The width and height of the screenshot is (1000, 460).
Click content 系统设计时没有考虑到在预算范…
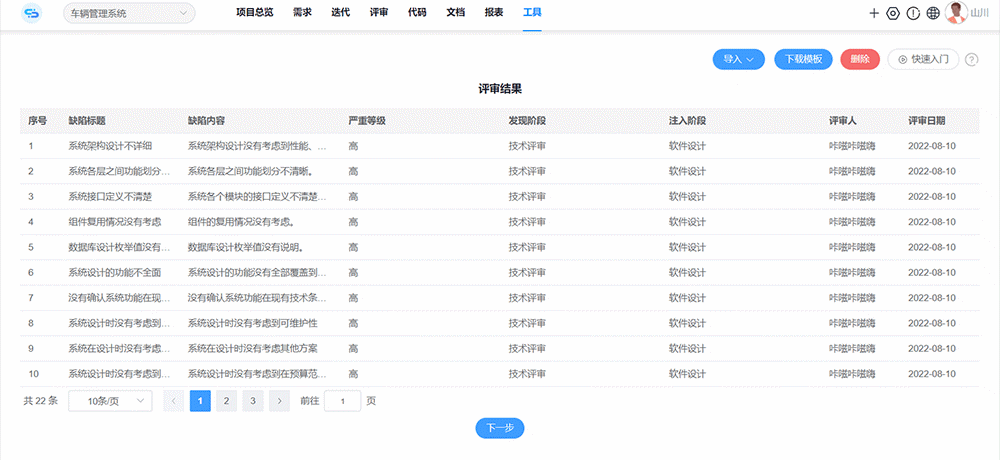(257, 374)
